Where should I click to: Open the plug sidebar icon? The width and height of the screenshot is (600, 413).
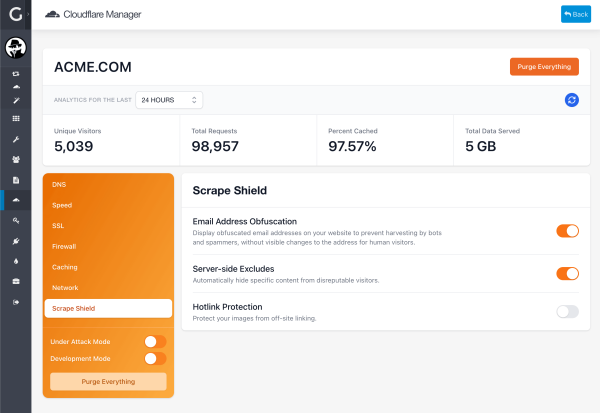pos(16,241)
